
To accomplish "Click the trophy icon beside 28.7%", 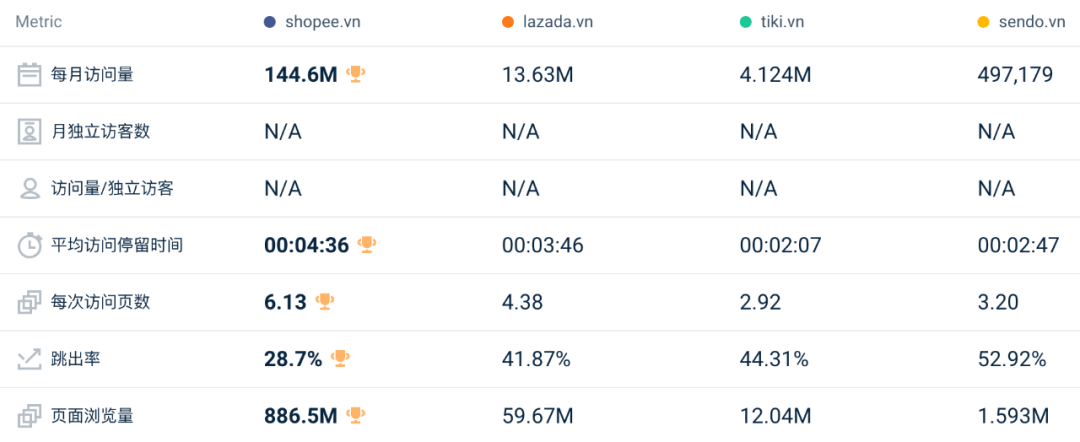I will [x=340, y=358].
